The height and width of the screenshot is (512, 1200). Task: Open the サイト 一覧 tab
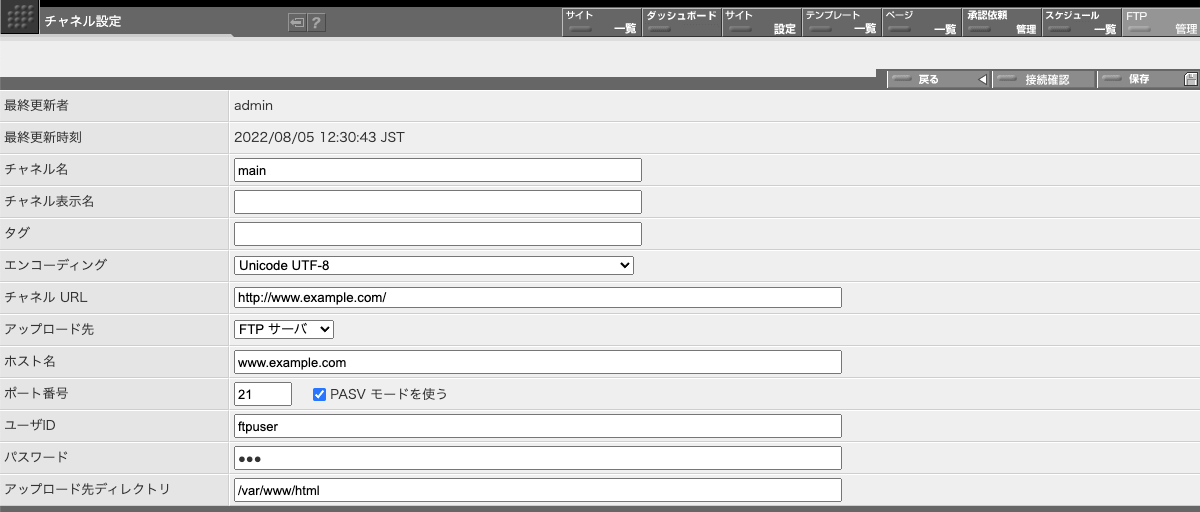pos(601,22)
